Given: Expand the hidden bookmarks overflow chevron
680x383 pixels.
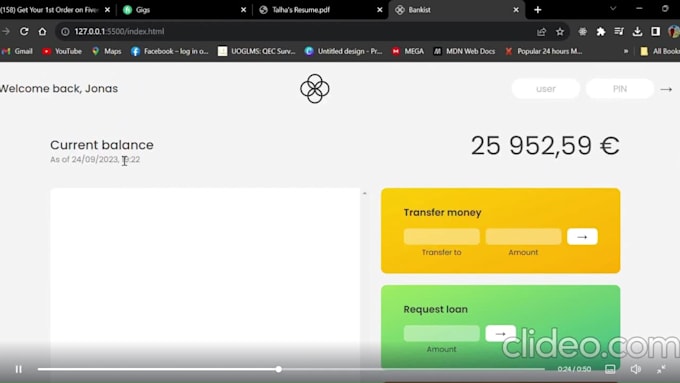Looking at the screenshot, I should click(x=625, y=51).
